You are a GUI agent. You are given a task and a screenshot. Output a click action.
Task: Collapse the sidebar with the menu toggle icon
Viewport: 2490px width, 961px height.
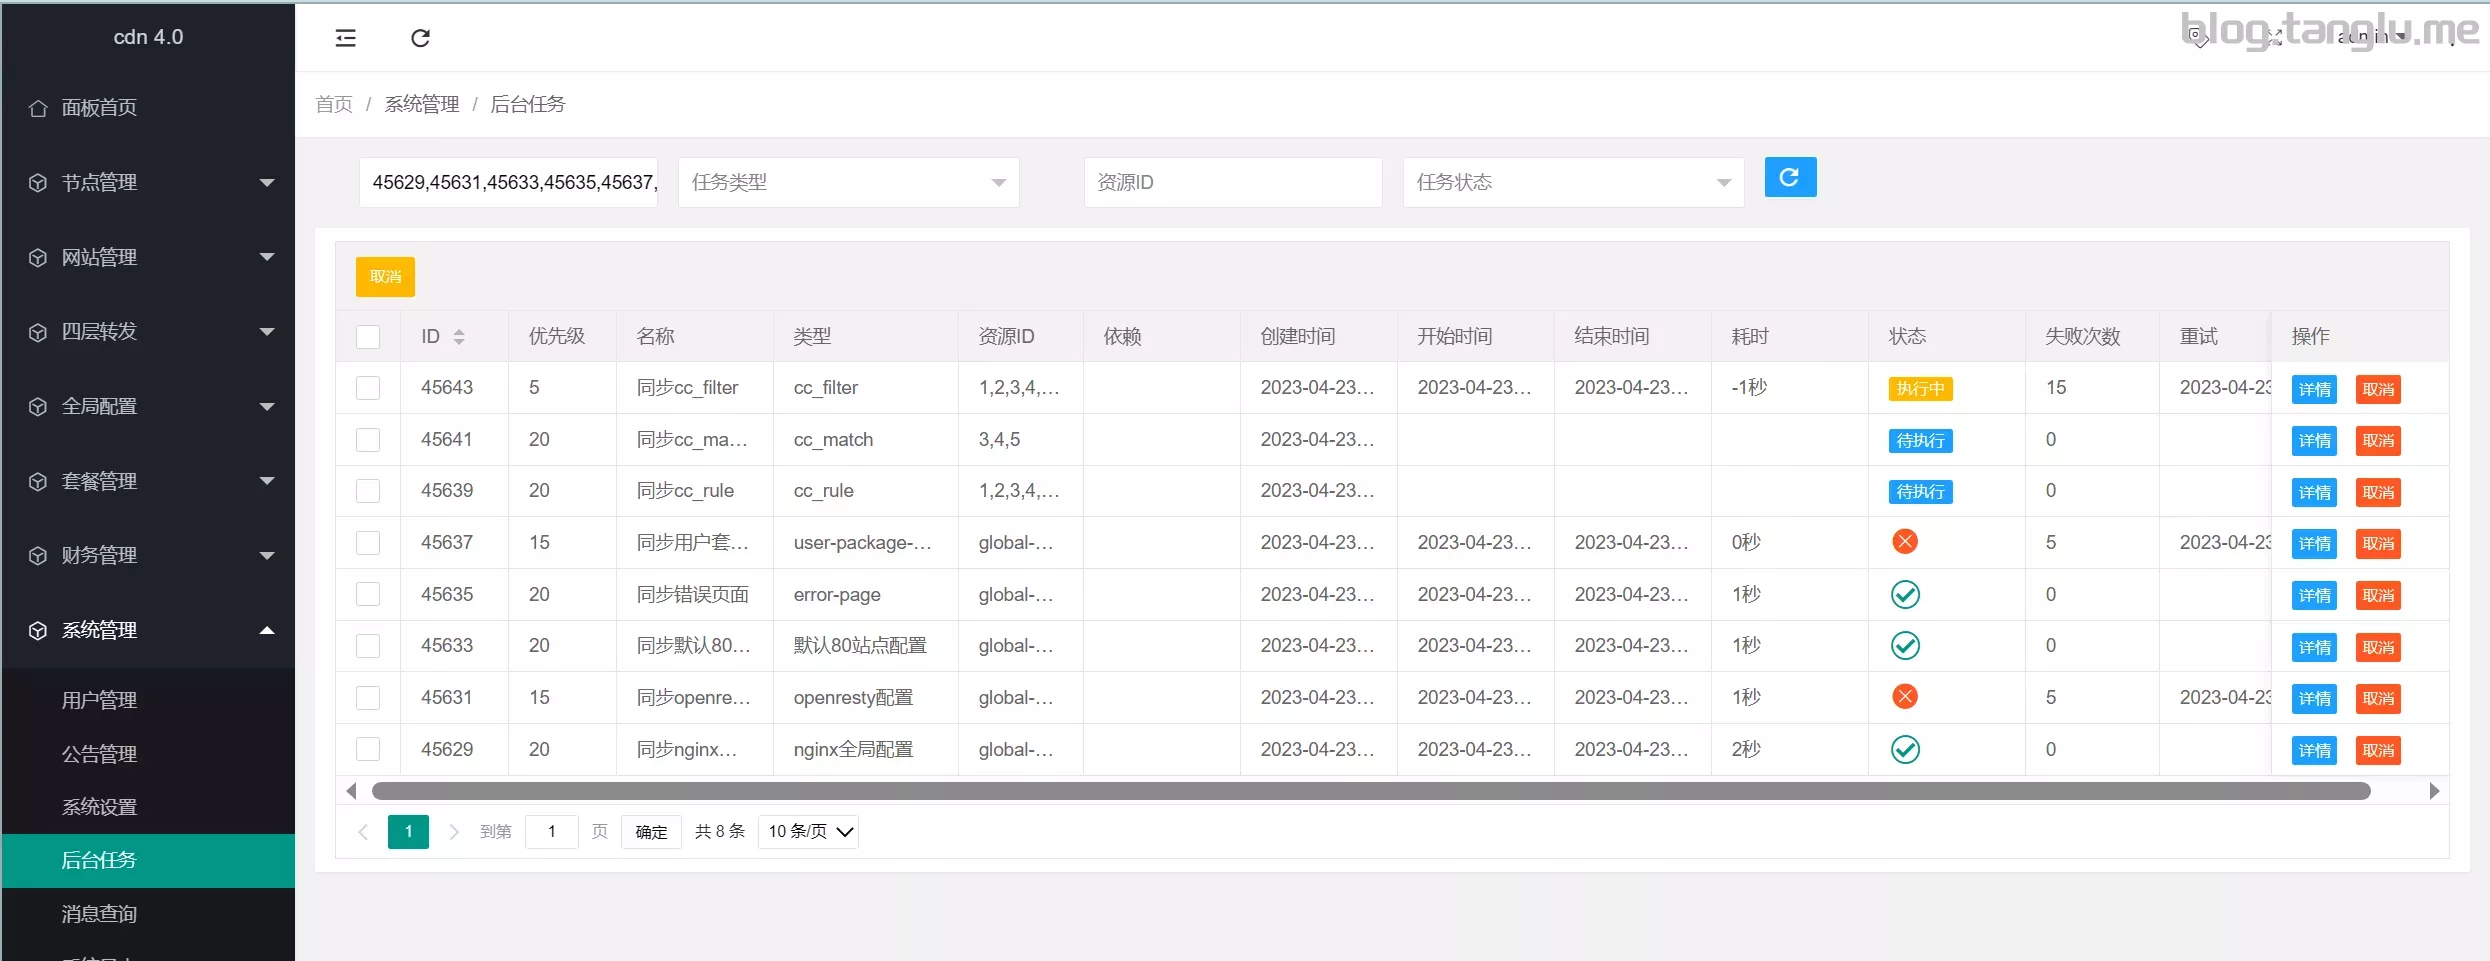(x=345, y=38)
